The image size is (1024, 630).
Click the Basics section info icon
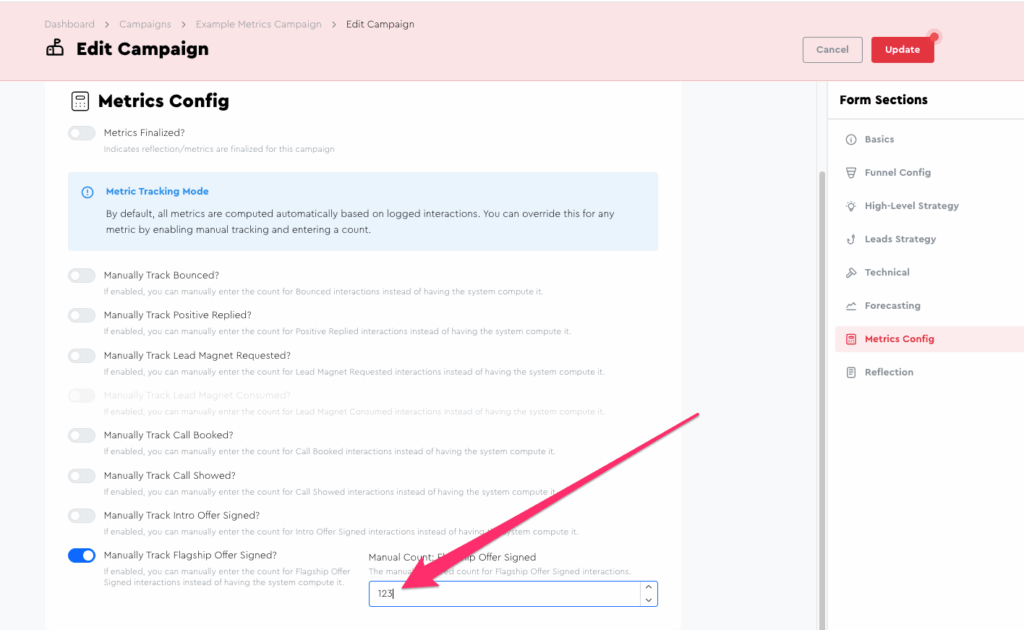click(851, 140)
